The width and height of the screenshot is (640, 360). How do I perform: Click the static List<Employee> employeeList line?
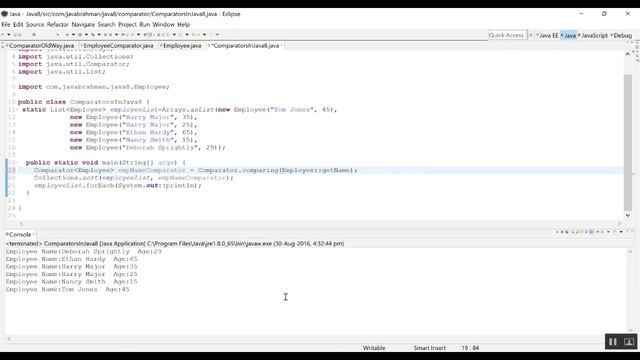coord(180,109)
